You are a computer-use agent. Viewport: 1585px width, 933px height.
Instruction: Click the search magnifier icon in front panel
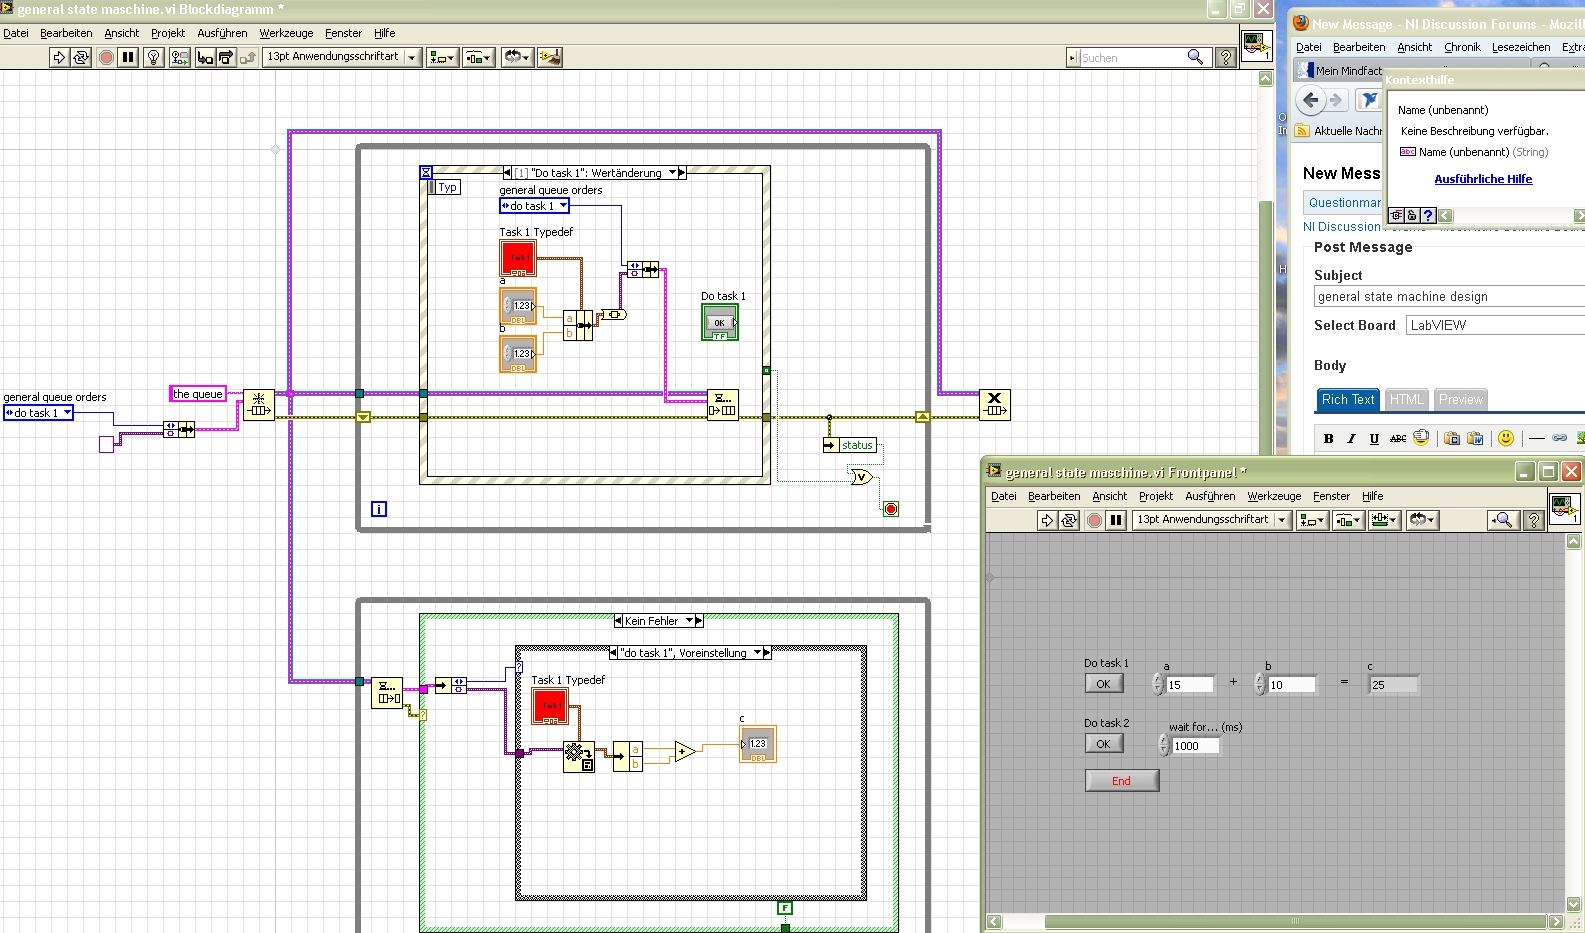coord(1501,520)
